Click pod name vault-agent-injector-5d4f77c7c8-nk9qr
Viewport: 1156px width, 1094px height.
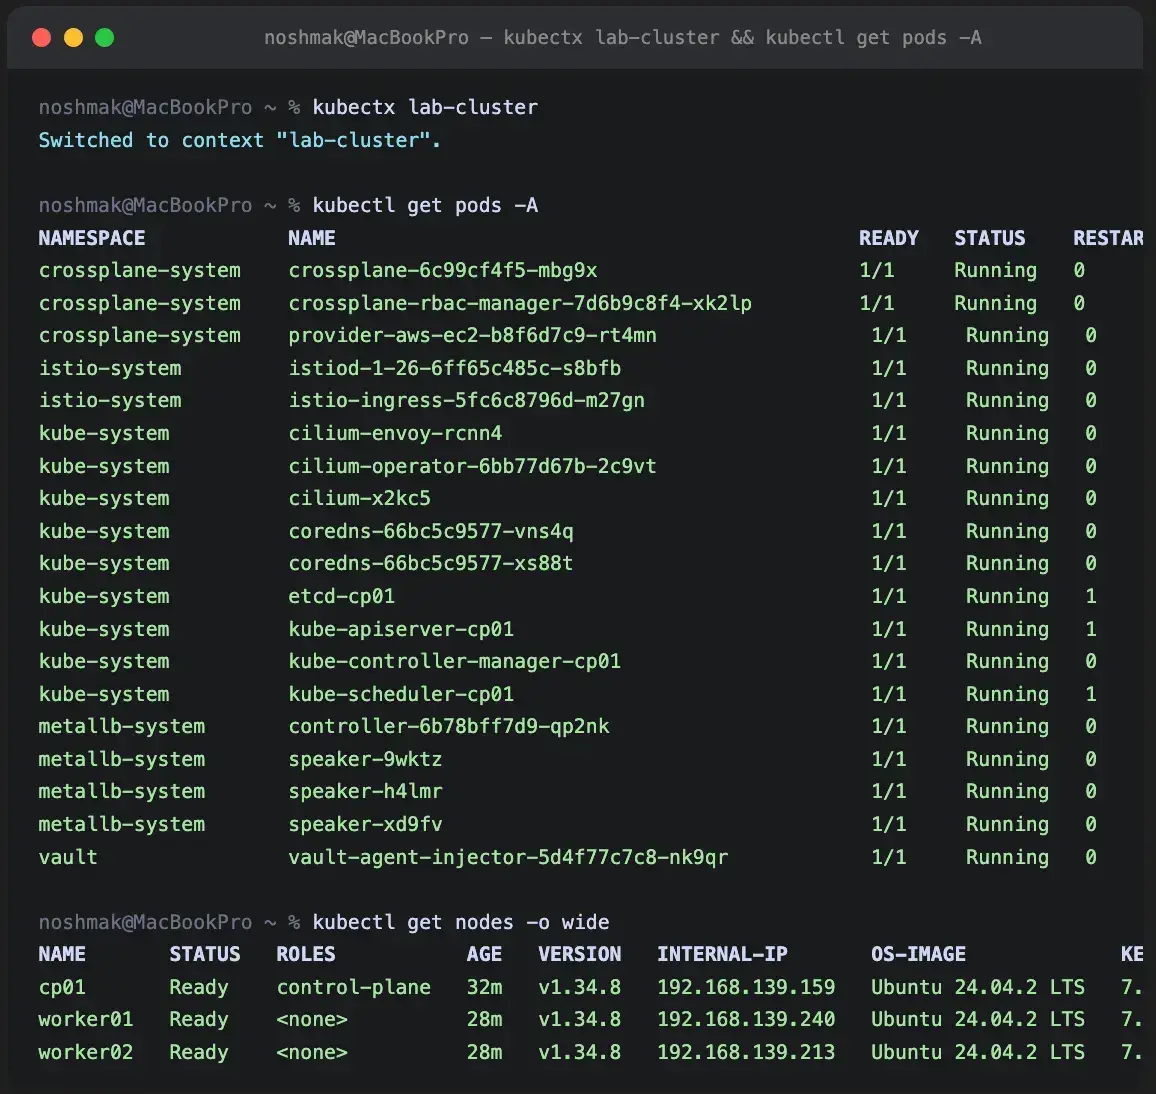tap(507, 857)
